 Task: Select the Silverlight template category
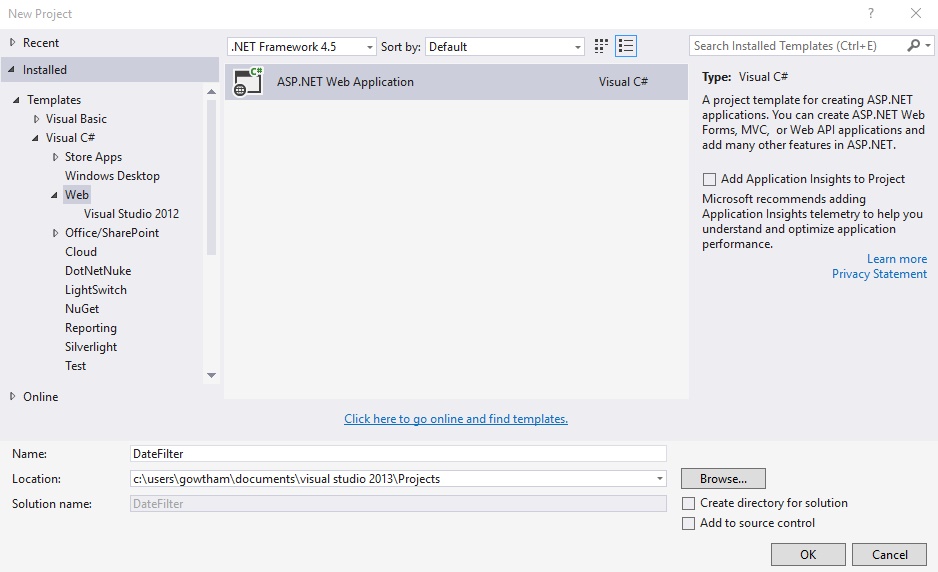point(91,347)
